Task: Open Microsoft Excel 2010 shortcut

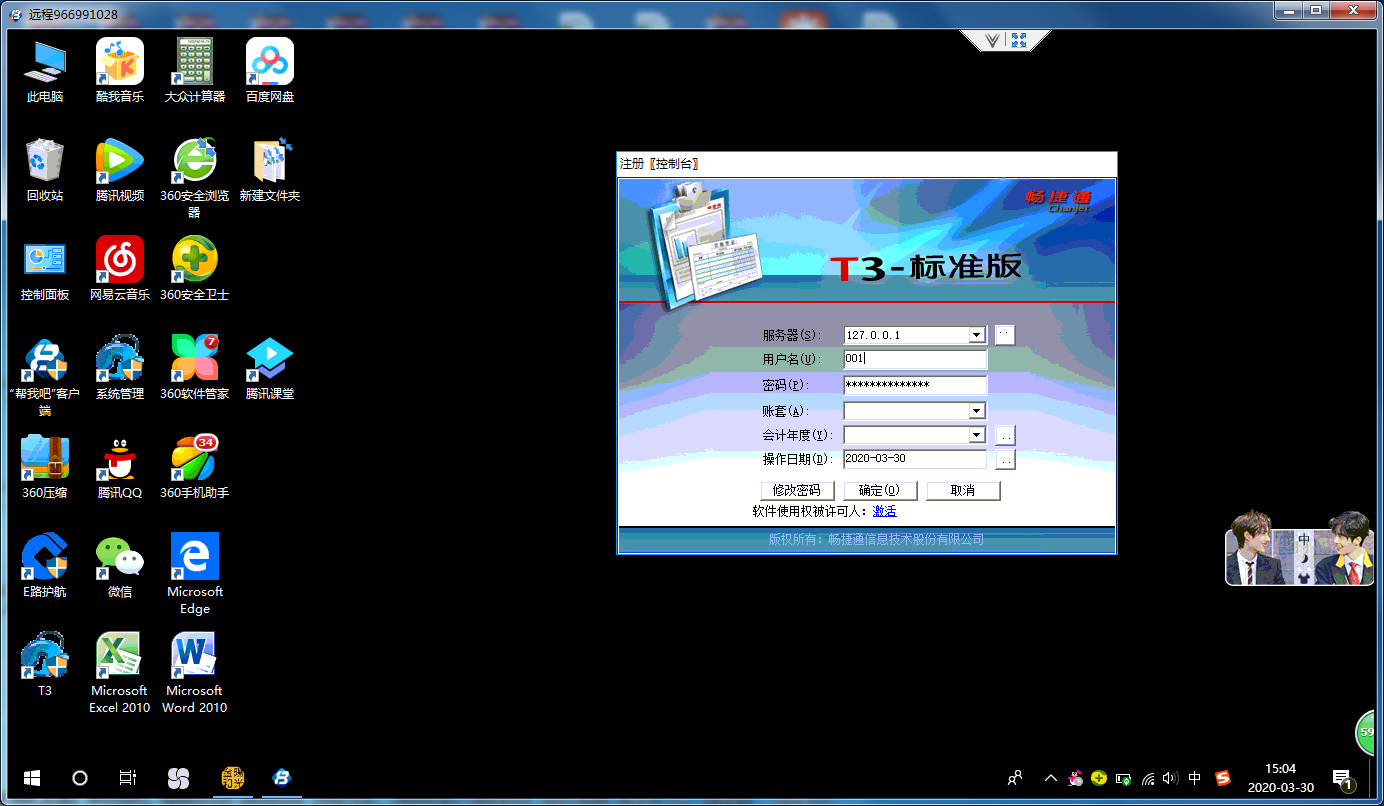Action: coord(120,672)
